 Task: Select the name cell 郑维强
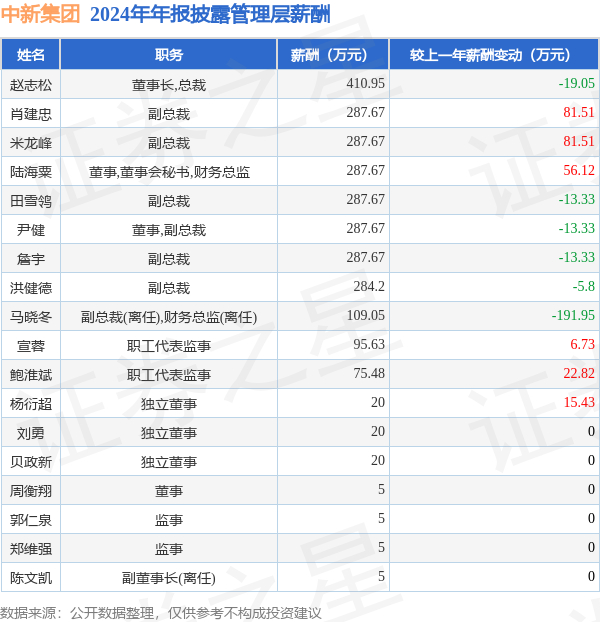31,549
